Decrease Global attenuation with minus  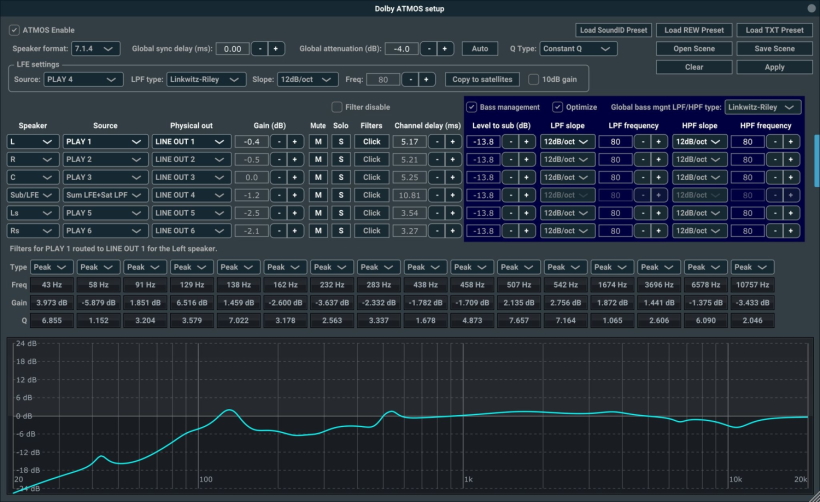tap(429, 49)
